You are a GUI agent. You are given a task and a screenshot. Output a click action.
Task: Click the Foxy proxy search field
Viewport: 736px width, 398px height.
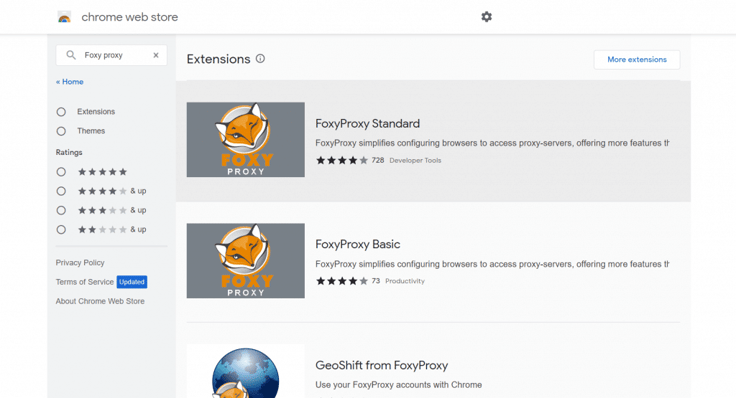point(111,55)
